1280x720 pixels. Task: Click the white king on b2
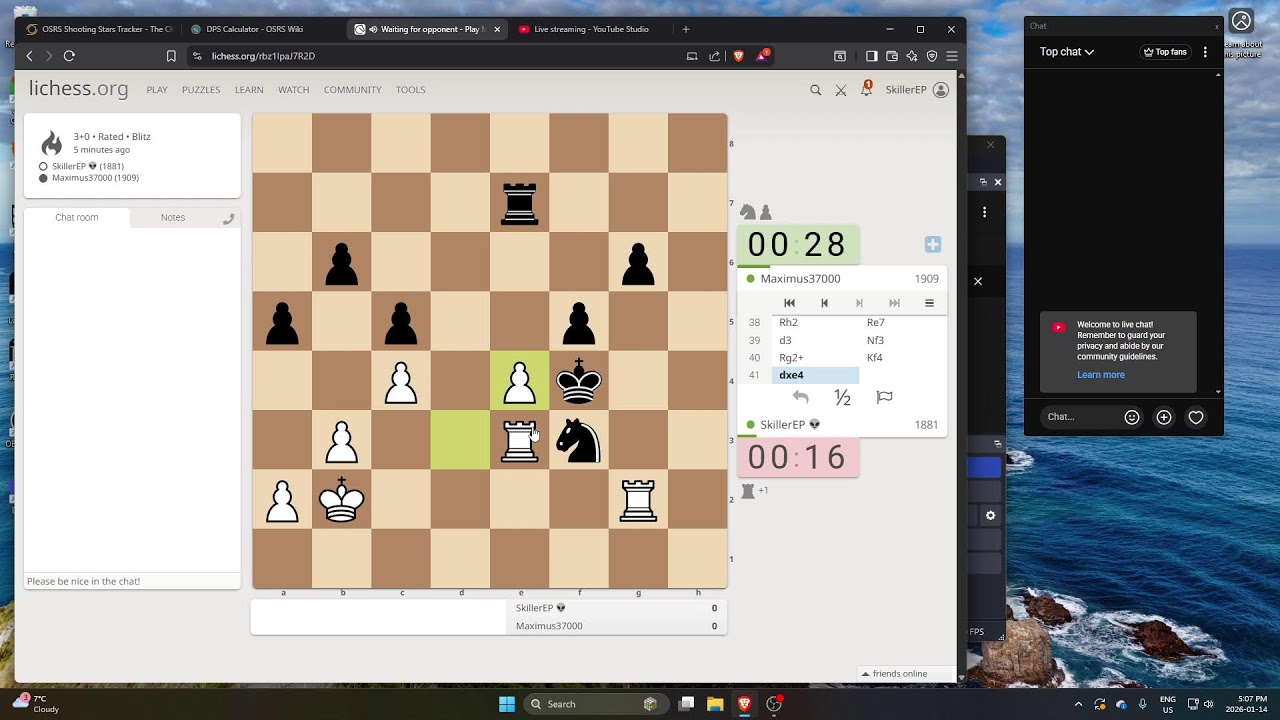[x=342, y=500]
